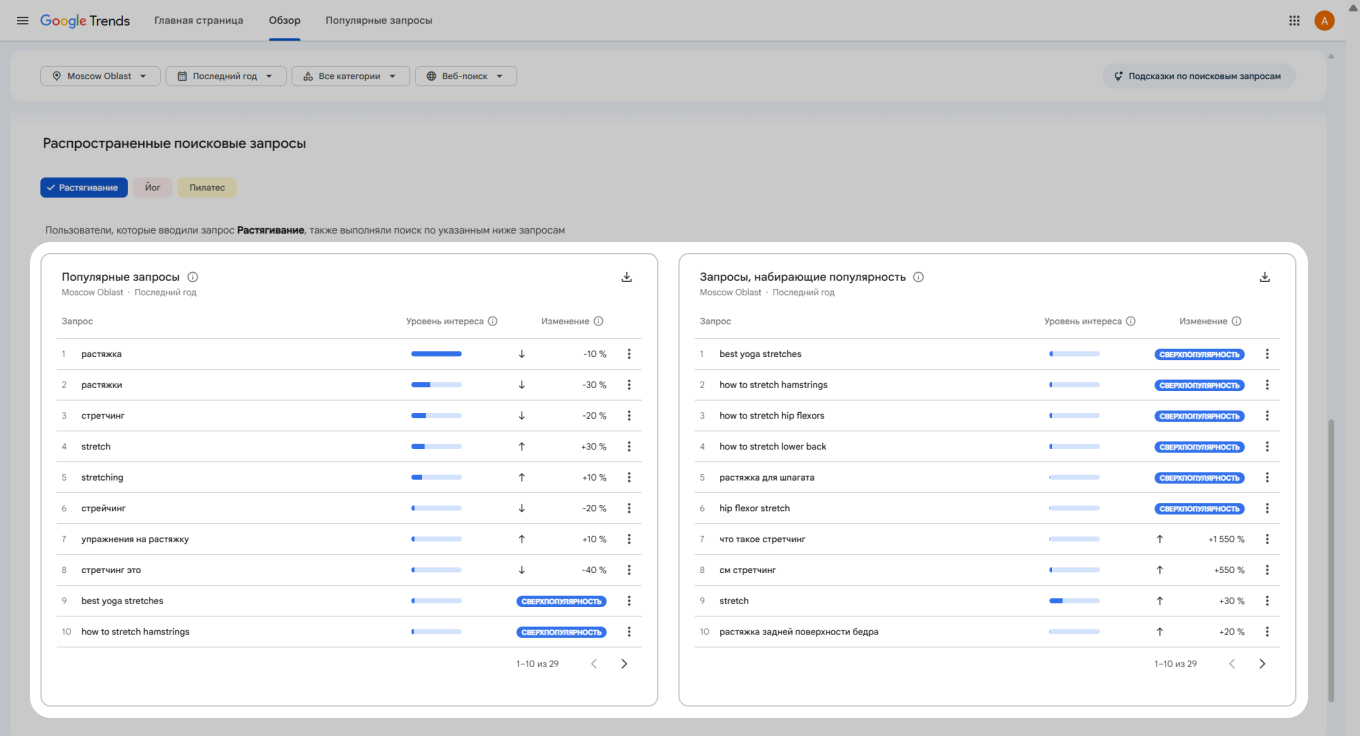
Task: Download the Запросы, набирающие популярность table
Action: point(1265,277)
